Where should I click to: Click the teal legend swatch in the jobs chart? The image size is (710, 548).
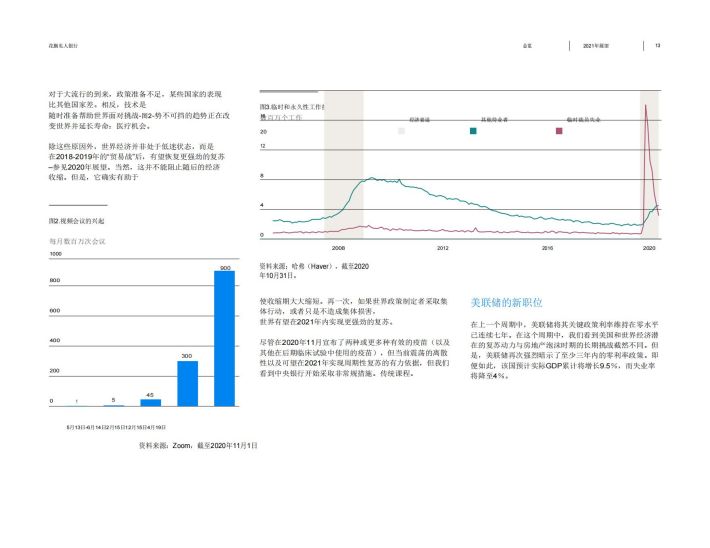473,131
